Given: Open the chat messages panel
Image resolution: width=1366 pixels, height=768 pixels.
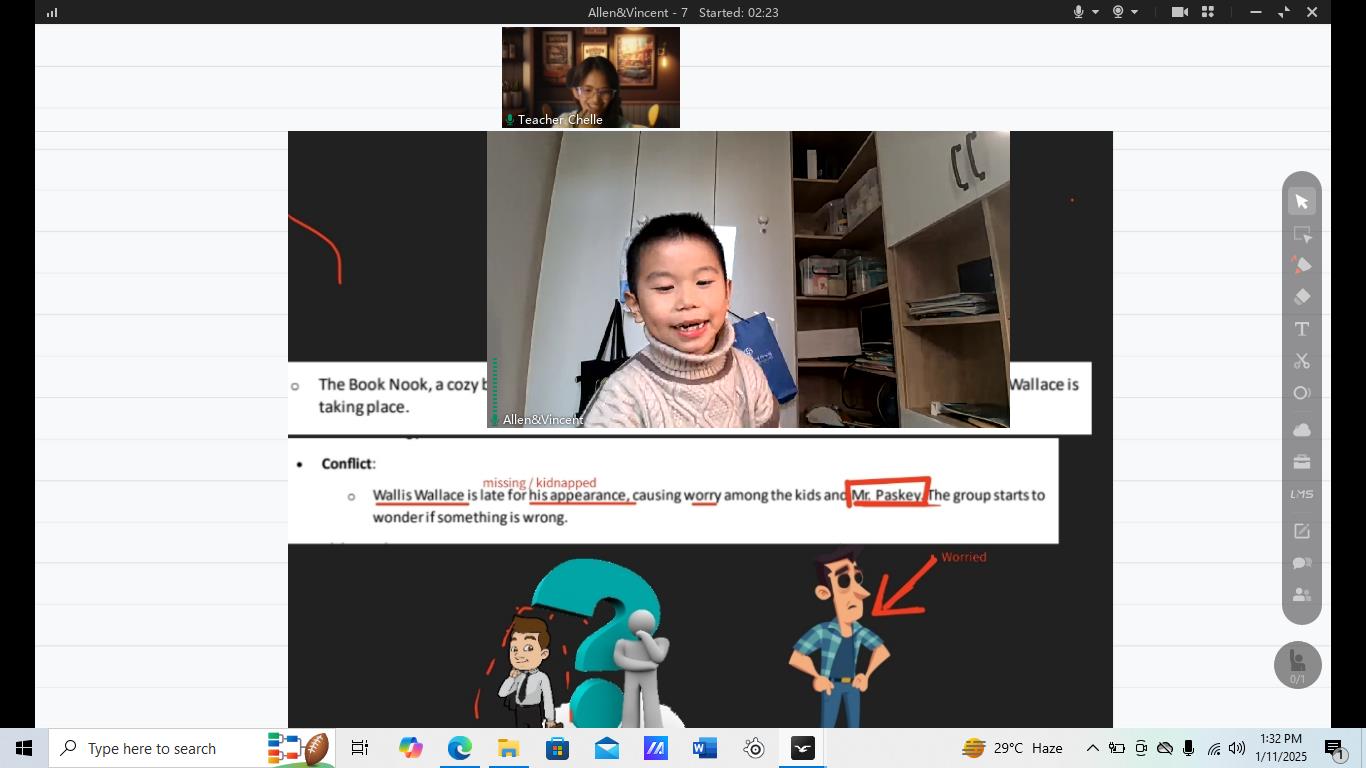Looking at the screenshot, I should [1301, 563].
